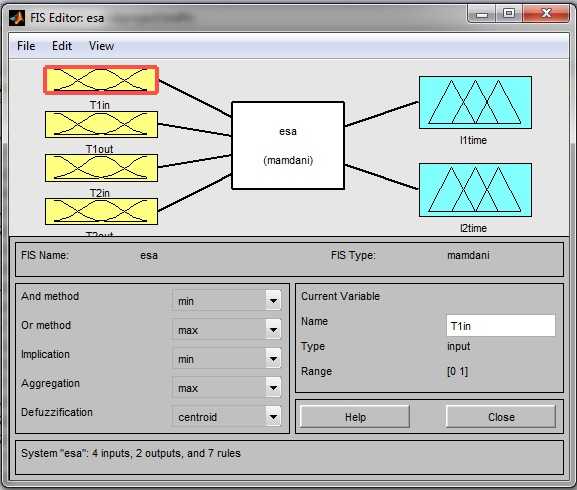
Task: Select the T1out input variable block
Action: click(x=101, y=125)
